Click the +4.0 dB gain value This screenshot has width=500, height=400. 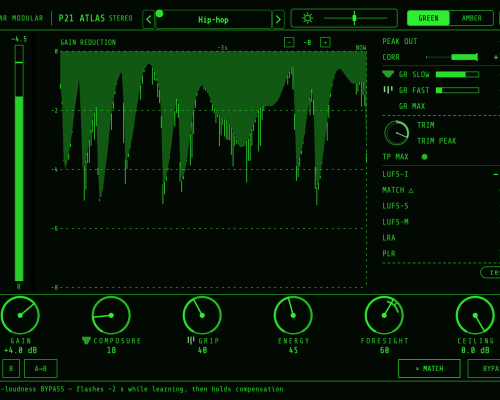(x=21, y=350)
